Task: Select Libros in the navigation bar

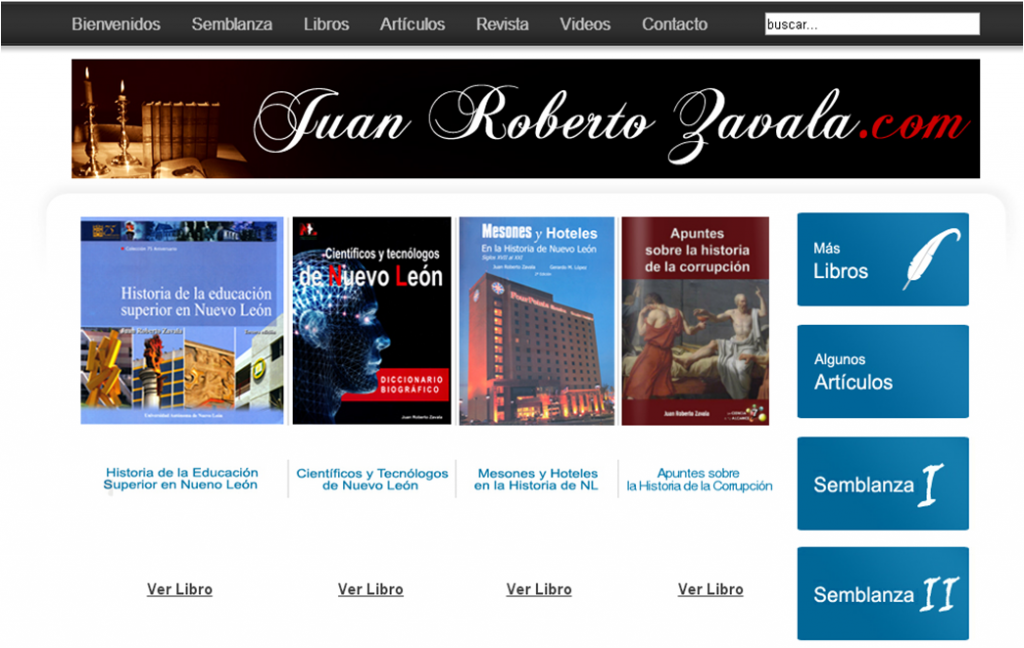Action: click(326, 24)
